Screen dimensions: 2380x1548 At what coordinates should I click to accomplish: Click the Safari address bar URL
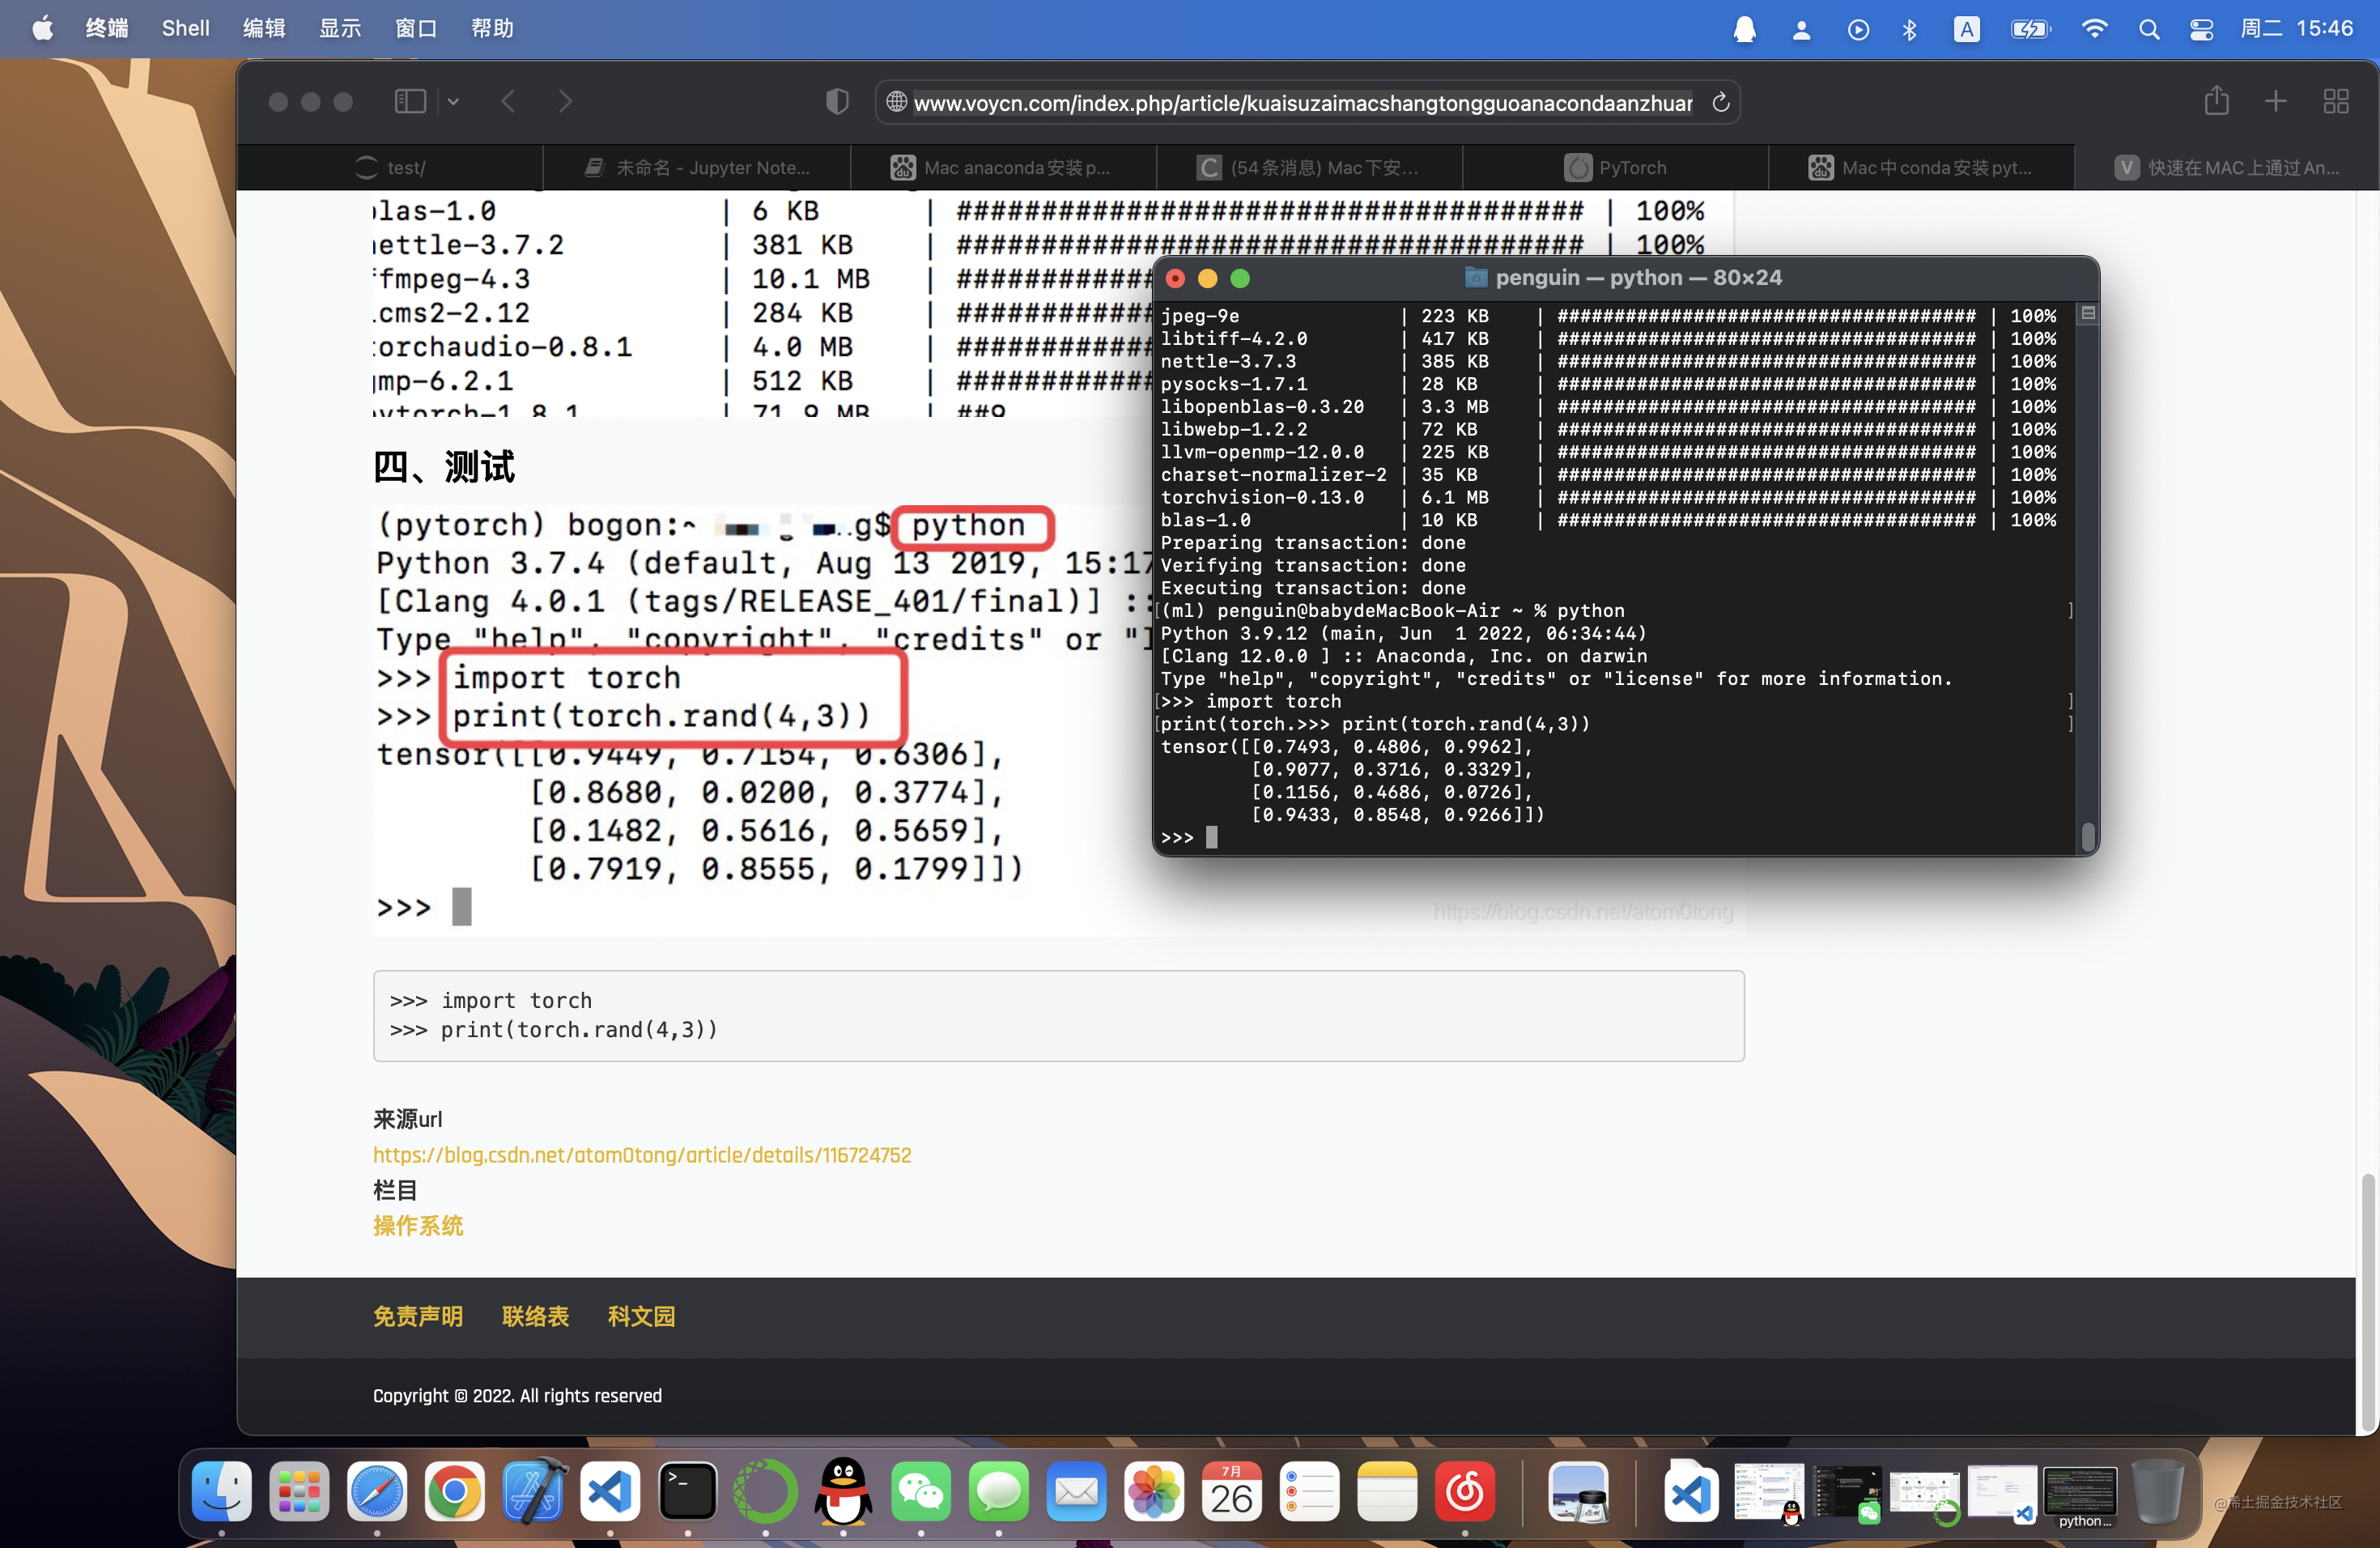coord(1303,102)
